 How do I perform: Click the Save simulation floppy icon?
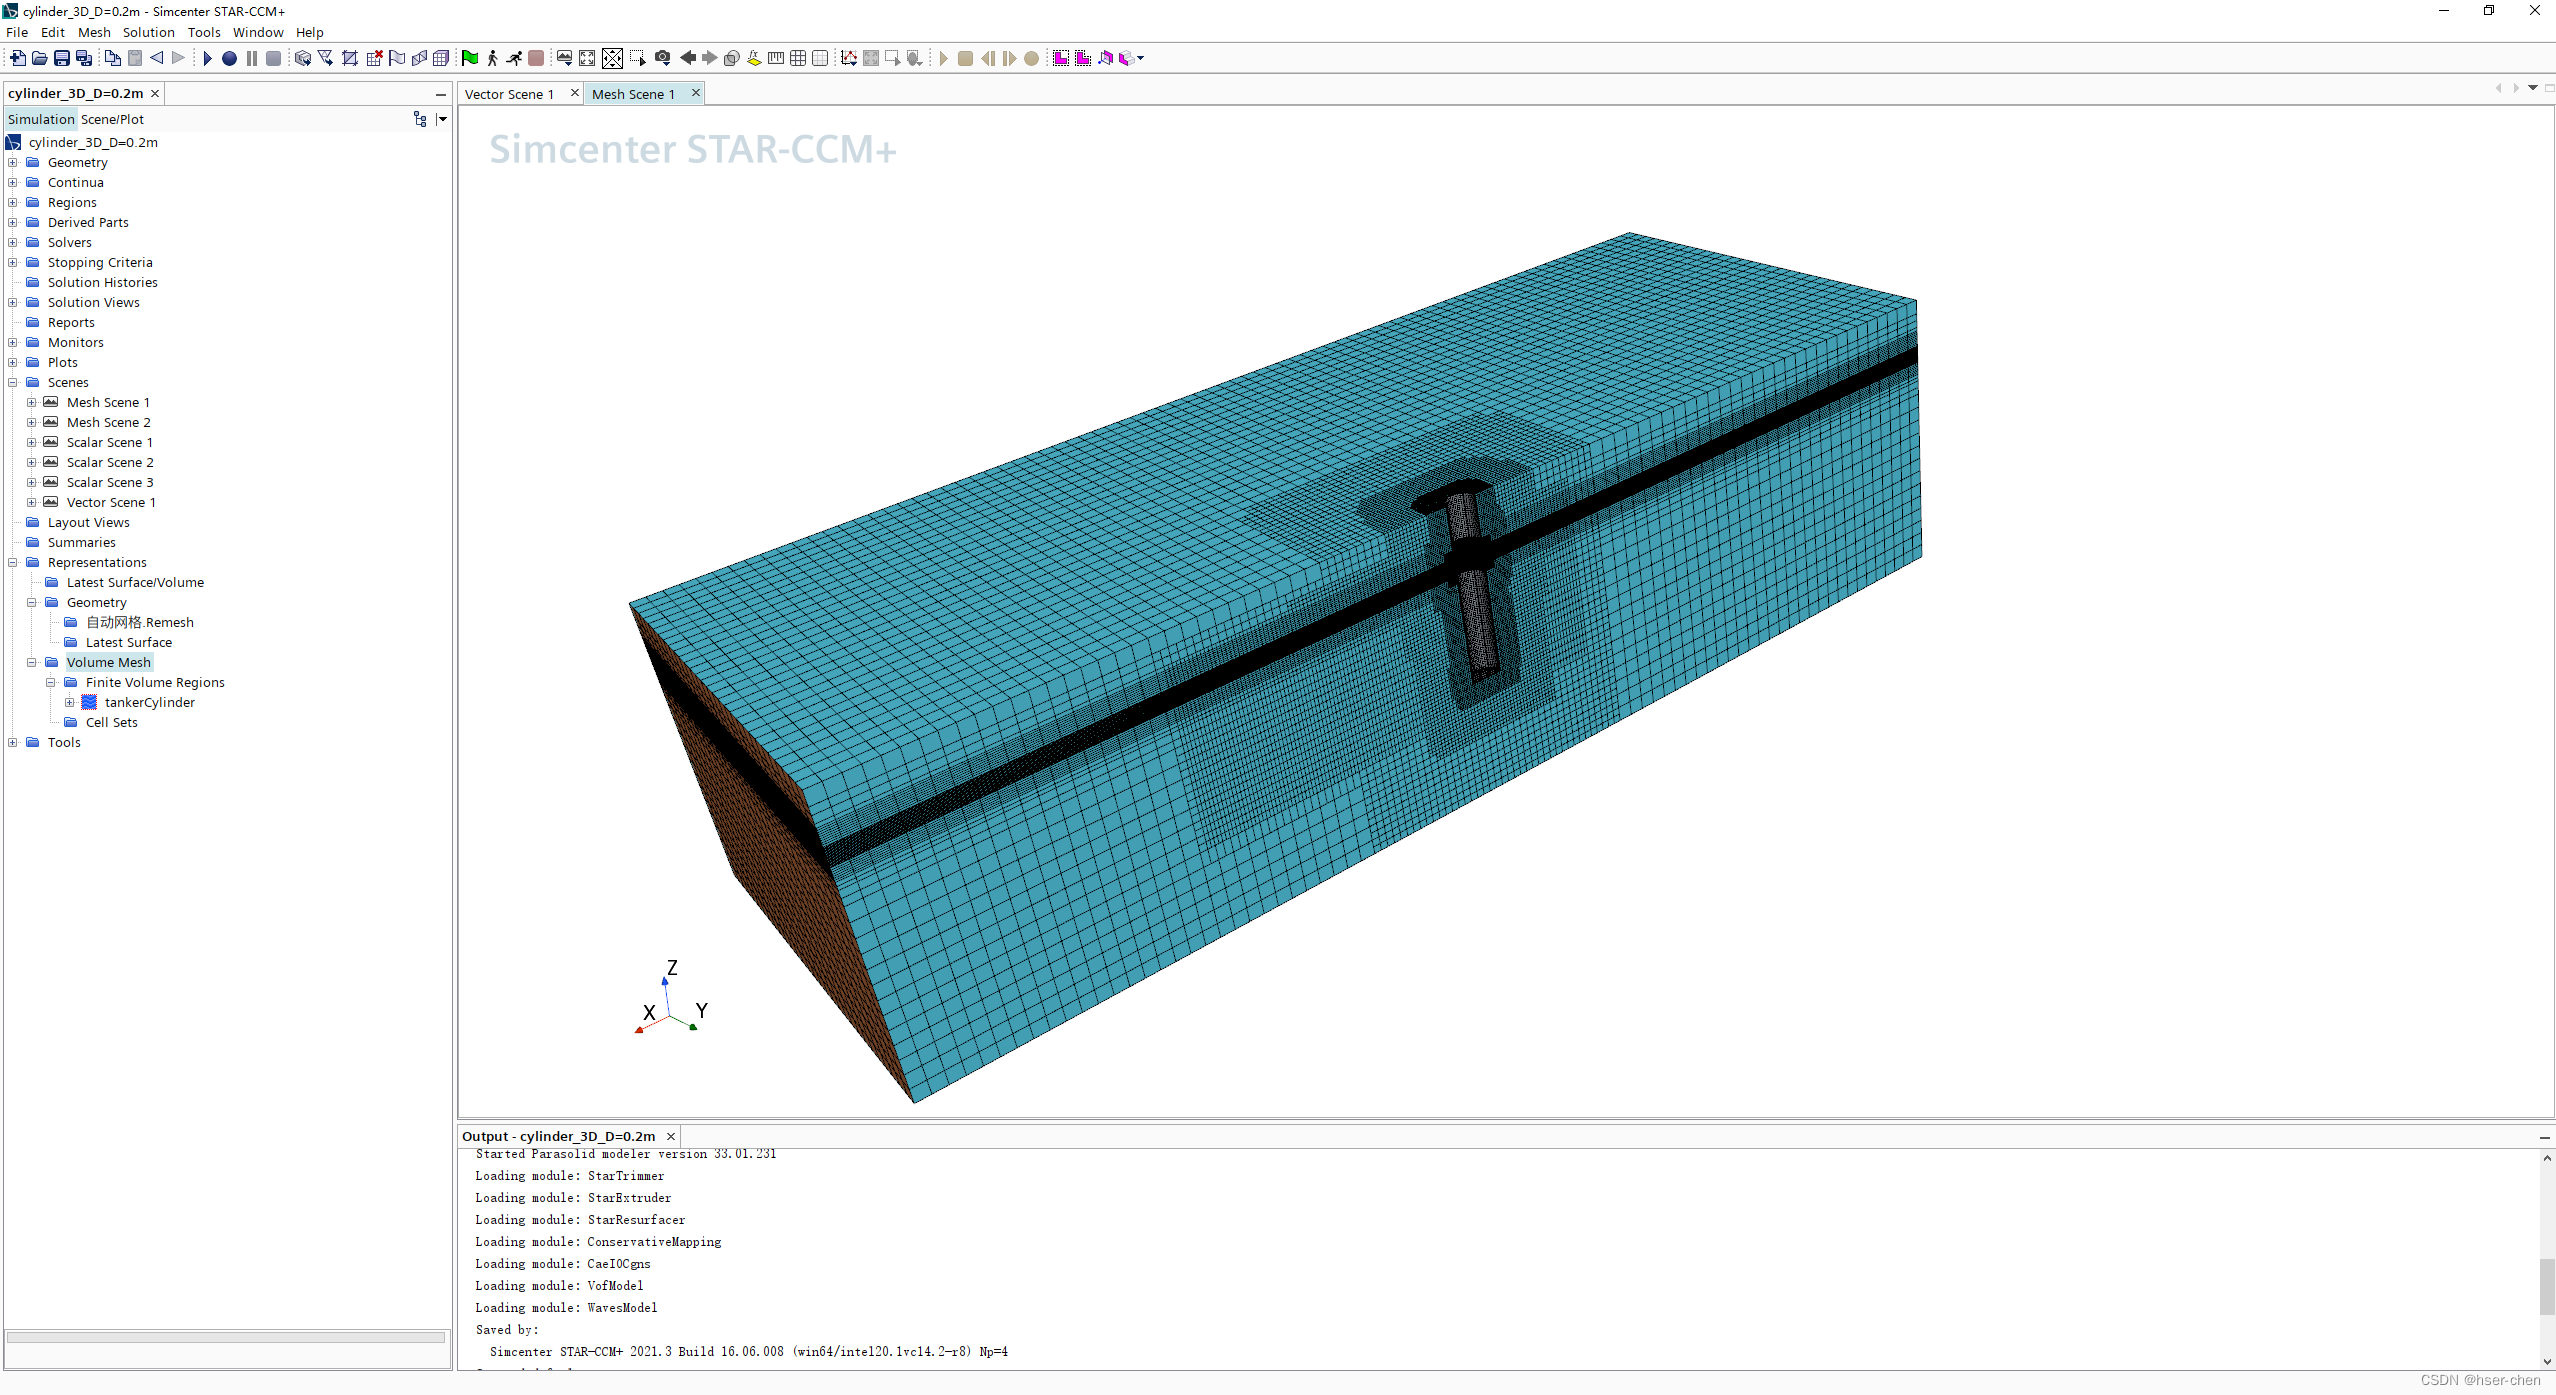62,58
